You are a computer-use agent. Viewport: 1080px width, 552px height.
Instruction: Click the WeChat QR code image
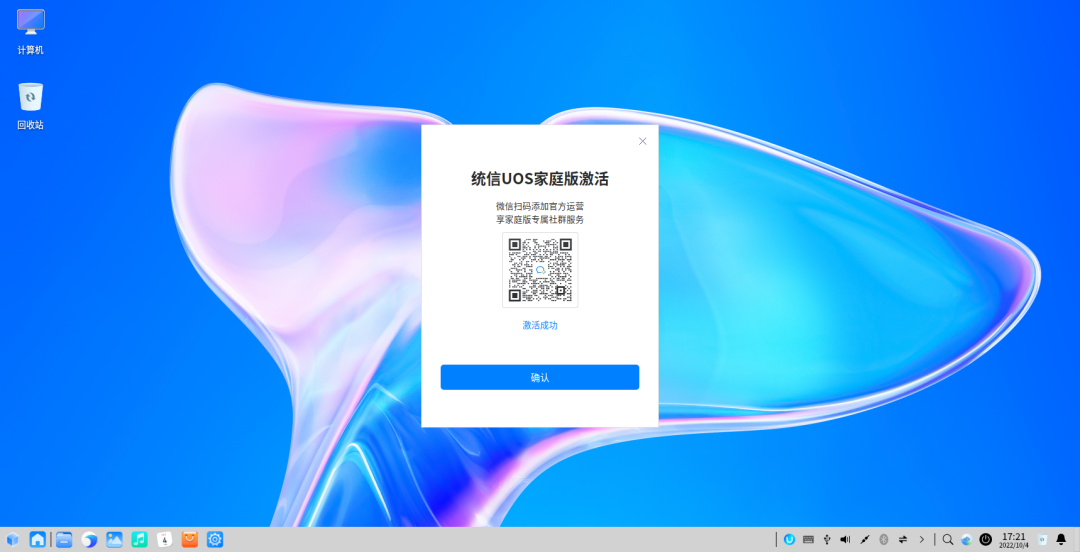[x=540, y=269]
